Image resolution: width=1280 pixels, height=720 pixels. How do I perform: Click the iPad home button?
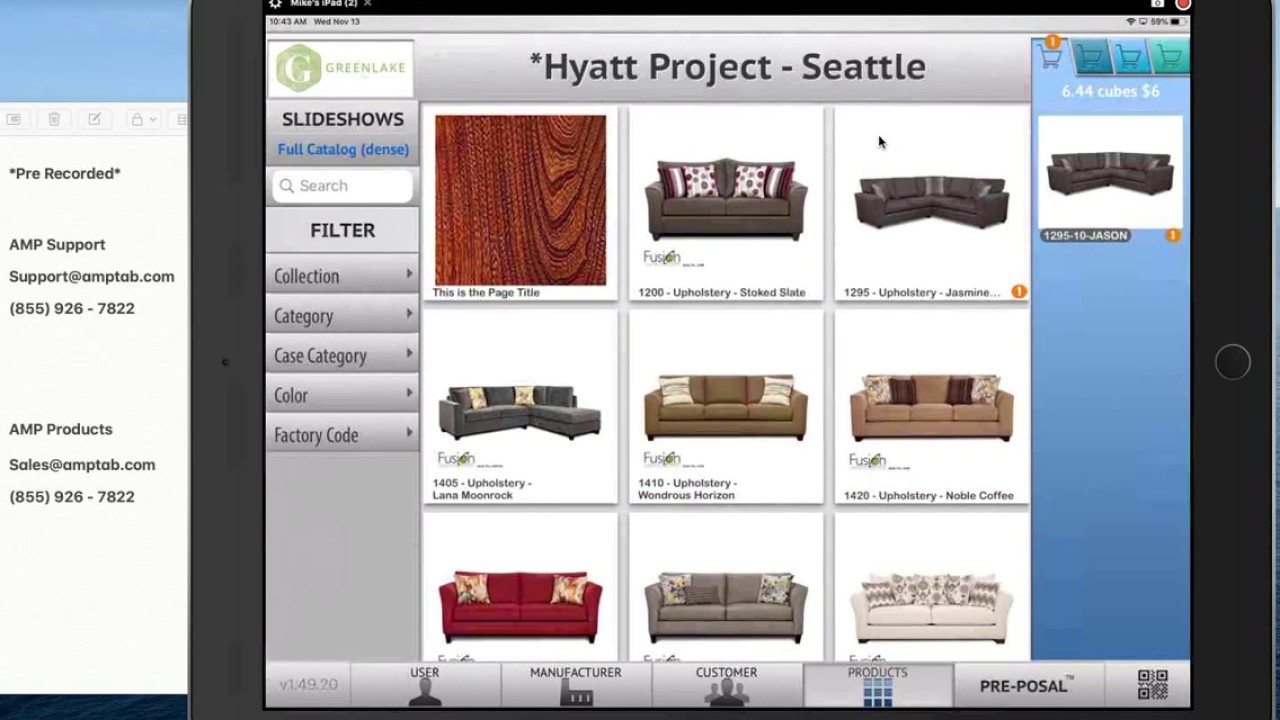1232,362
